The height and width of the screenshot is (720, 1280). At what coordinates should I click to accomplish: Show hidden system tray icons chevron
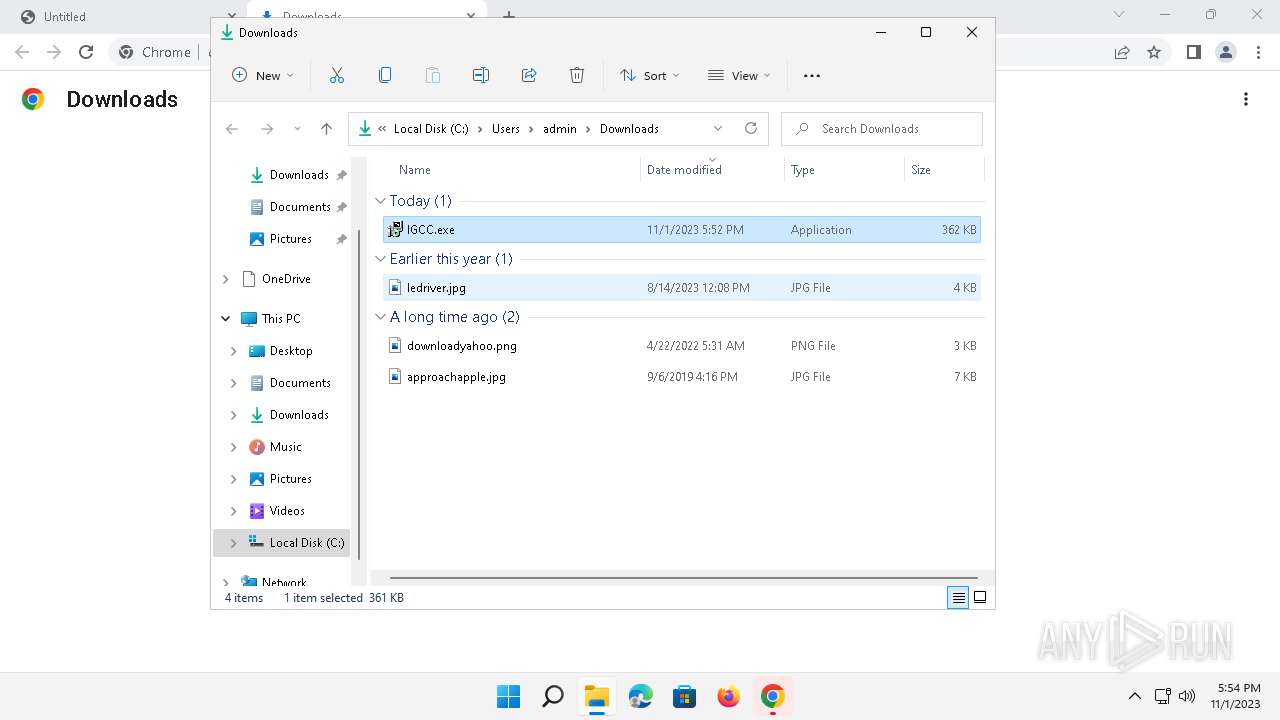point(1134,696)
